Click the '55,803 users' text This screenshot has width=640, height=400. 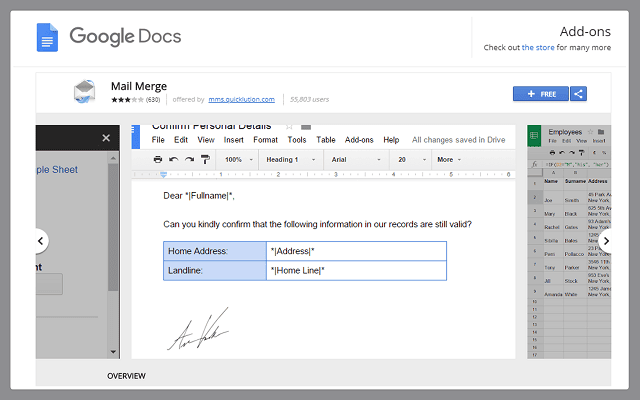click(x=309, y=99)
